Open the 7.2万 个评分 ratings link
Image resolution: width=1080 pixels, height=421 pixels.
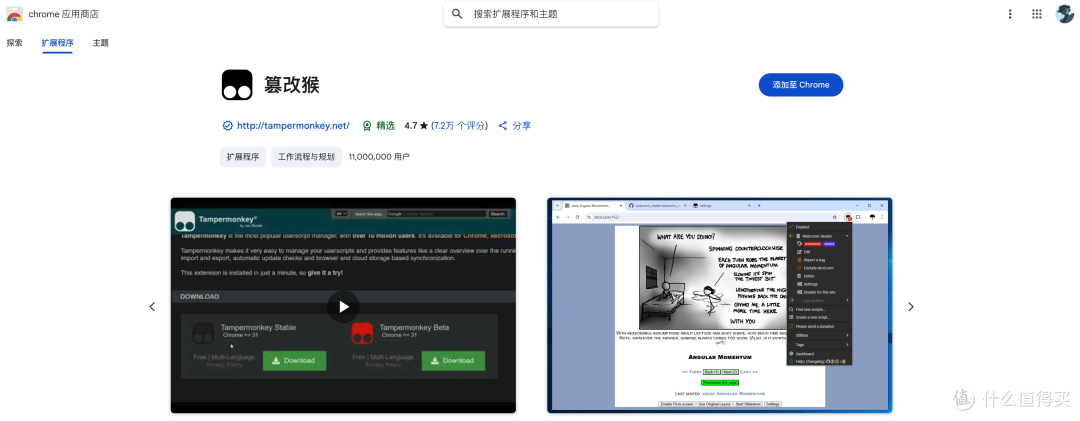click(459, 125)
